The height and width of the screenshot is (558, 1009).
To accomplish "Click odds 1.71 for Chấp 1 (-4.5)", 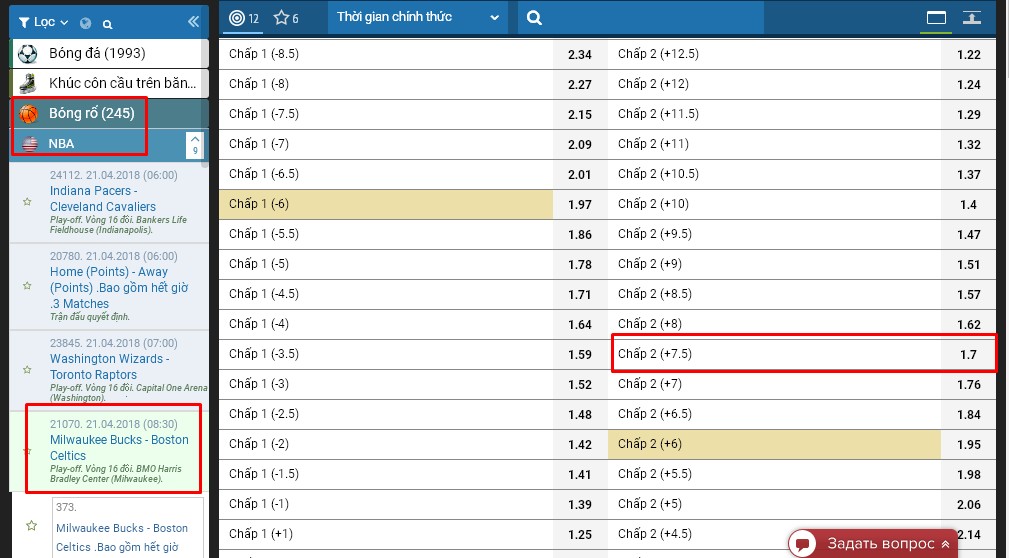I will click(580, 295).
